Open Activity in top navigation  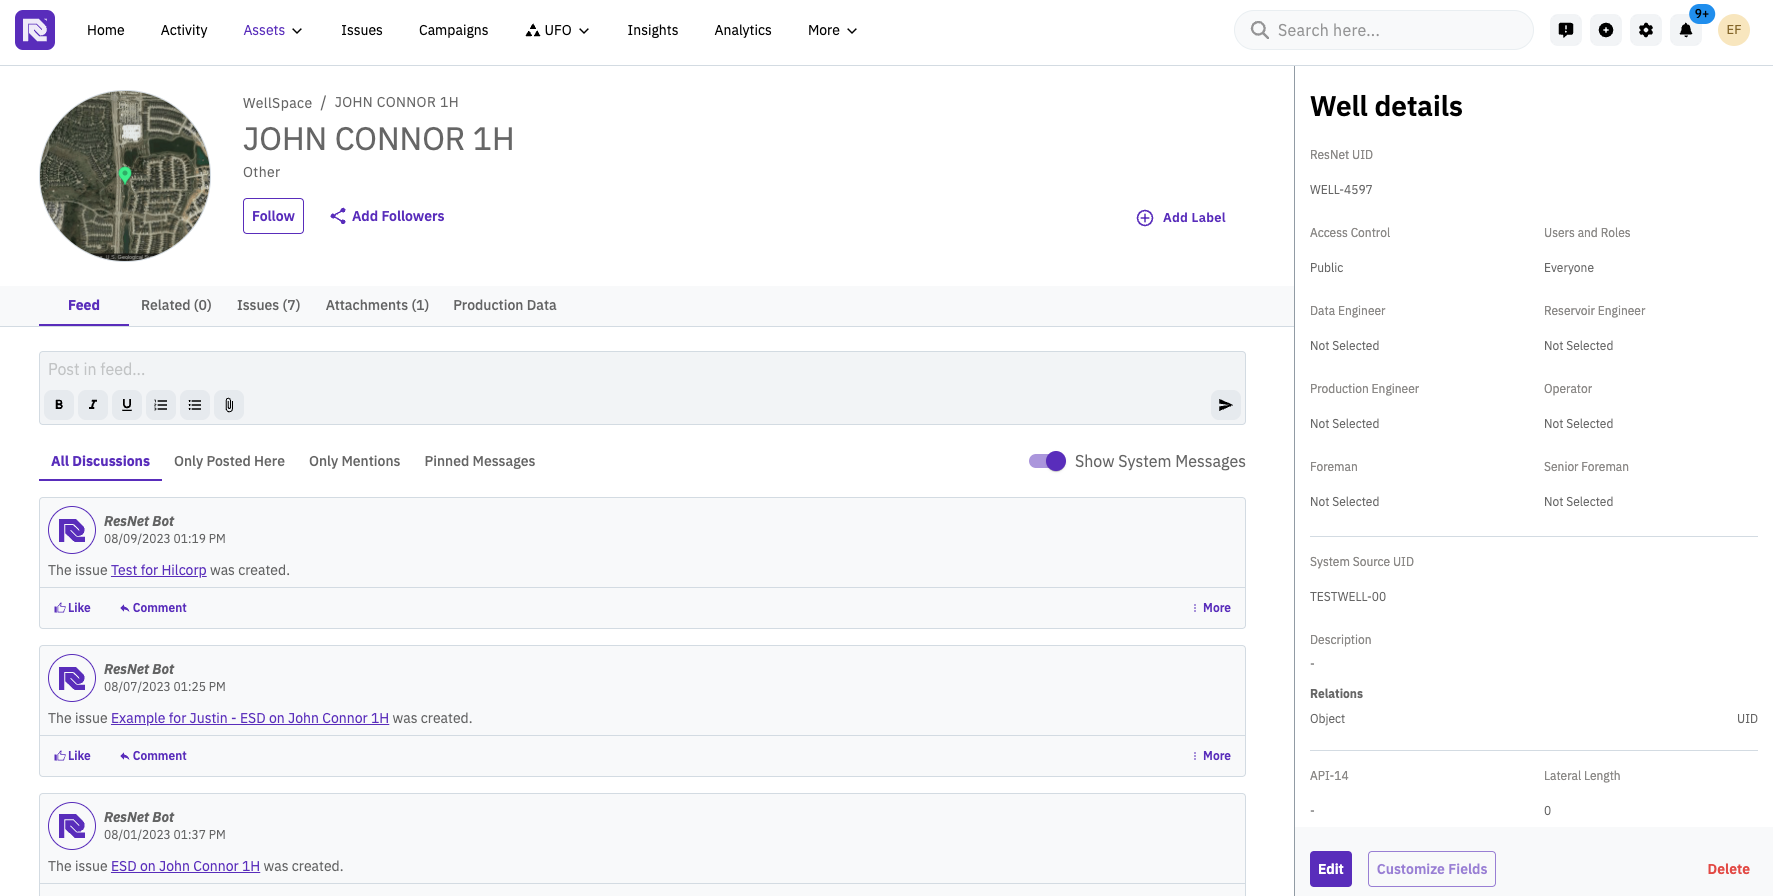[x=184, y=30]
